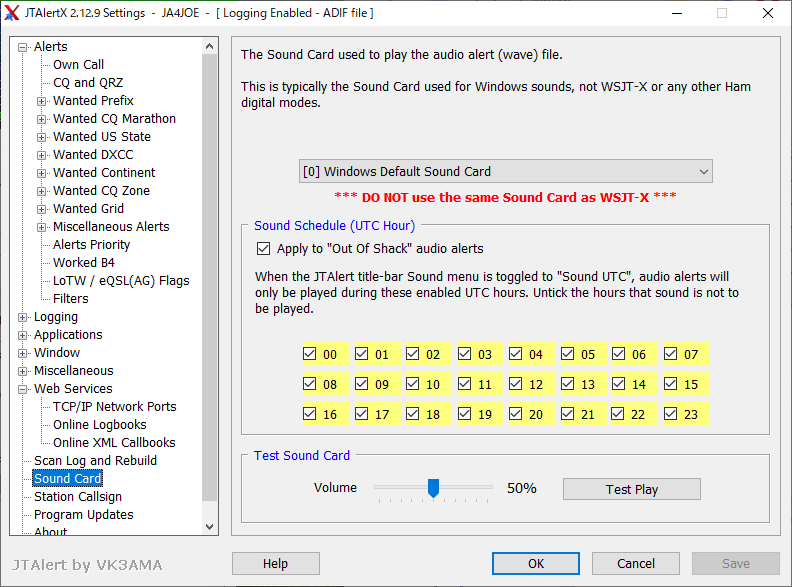Expand the Wanted CQ Zone node
This screenshot has height=587, width=792.
(x=41, y=191)
